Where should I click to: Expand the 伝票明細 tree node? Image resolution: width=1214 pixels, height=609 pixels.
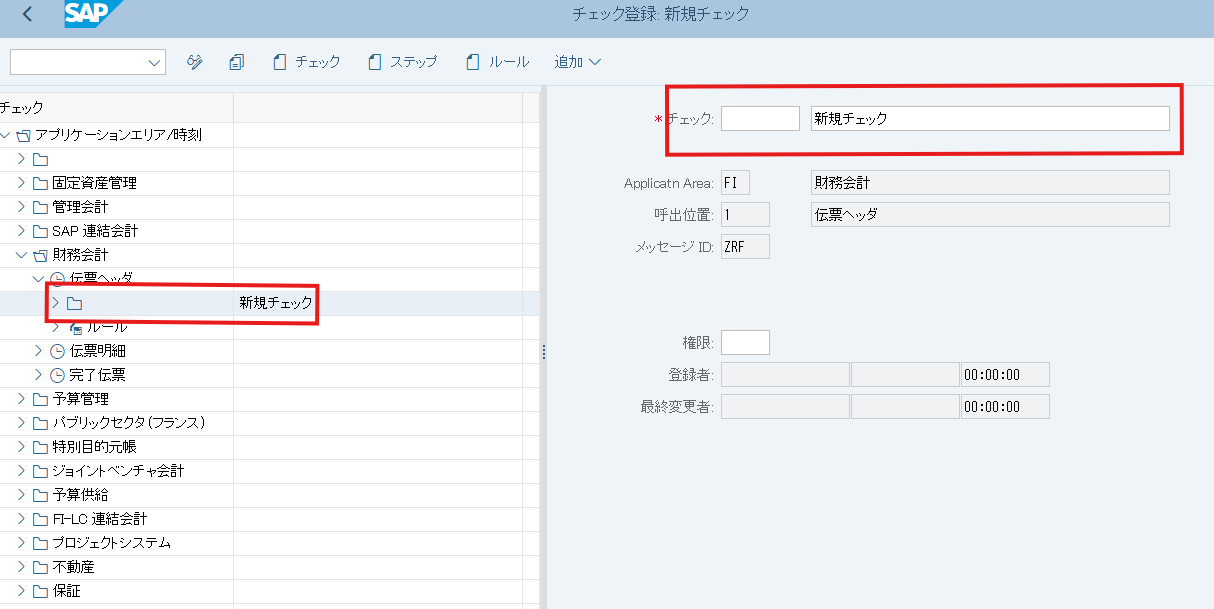pyautogui.click(x=39, y=351)
